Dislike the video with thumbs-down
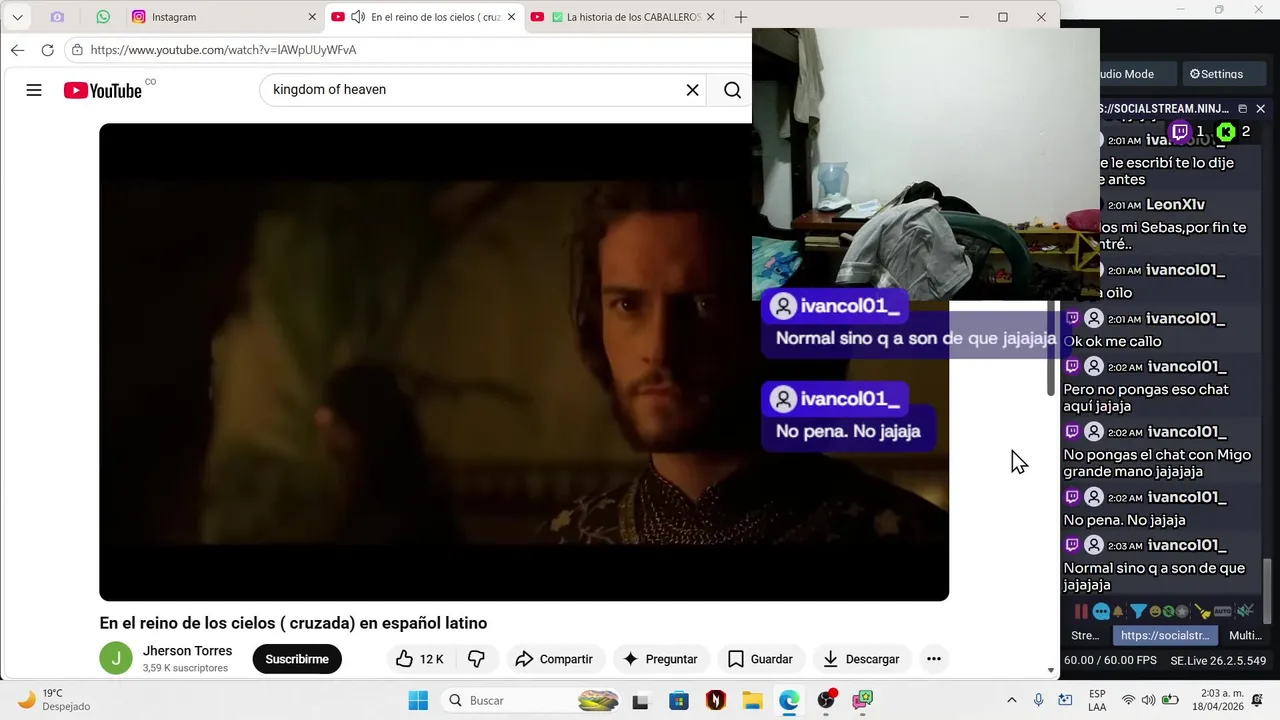1280x720 pixels. click(477, 659)
